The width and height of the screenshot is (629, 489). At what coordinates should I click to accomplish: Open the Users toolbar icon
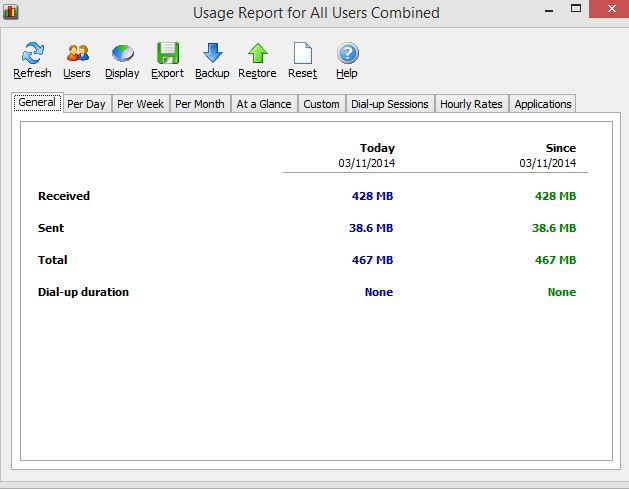[77, 53]
